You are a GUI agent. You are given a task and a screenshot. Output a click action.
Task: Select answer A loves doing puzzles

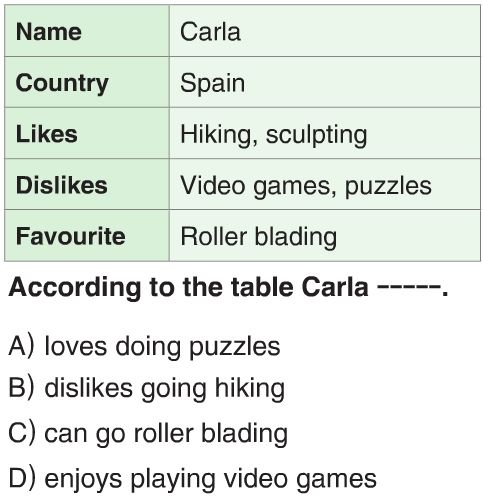point(144,347)
